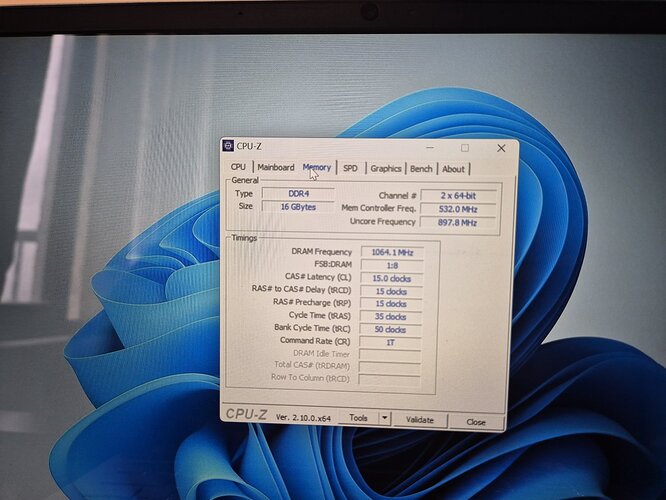Show the About tab
The image size is (666, 500).
tap(453, 169)
